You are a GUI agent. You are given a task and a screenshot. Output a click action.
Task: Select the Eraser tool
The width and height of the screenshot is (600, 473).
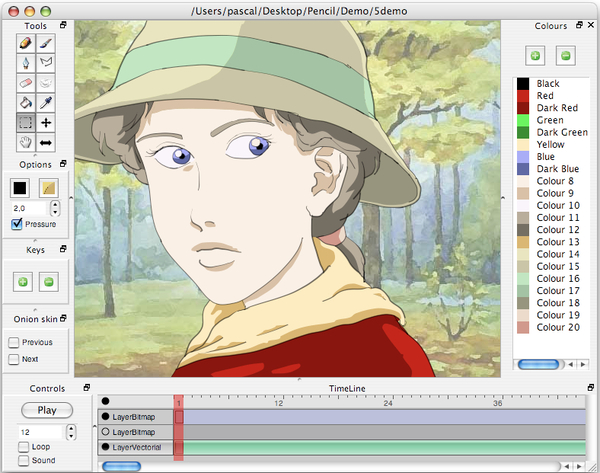point(24,81)
